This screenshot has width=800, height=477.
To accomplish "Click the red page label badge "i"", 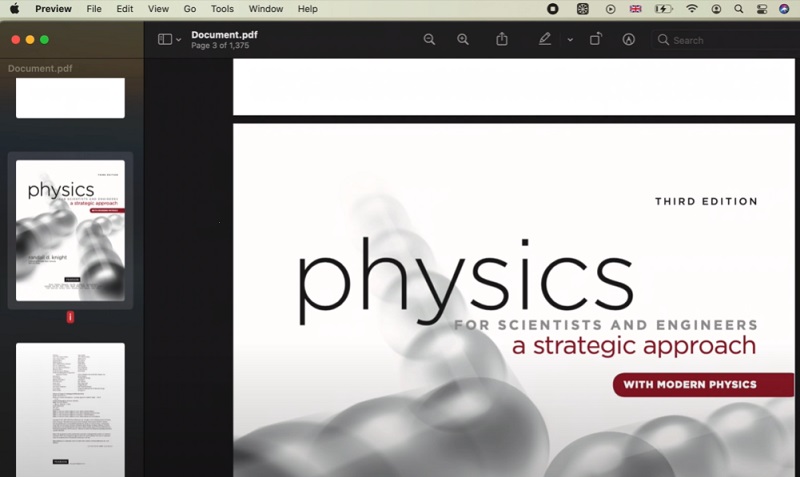I will pyautogui.click(x=70, y=317).
